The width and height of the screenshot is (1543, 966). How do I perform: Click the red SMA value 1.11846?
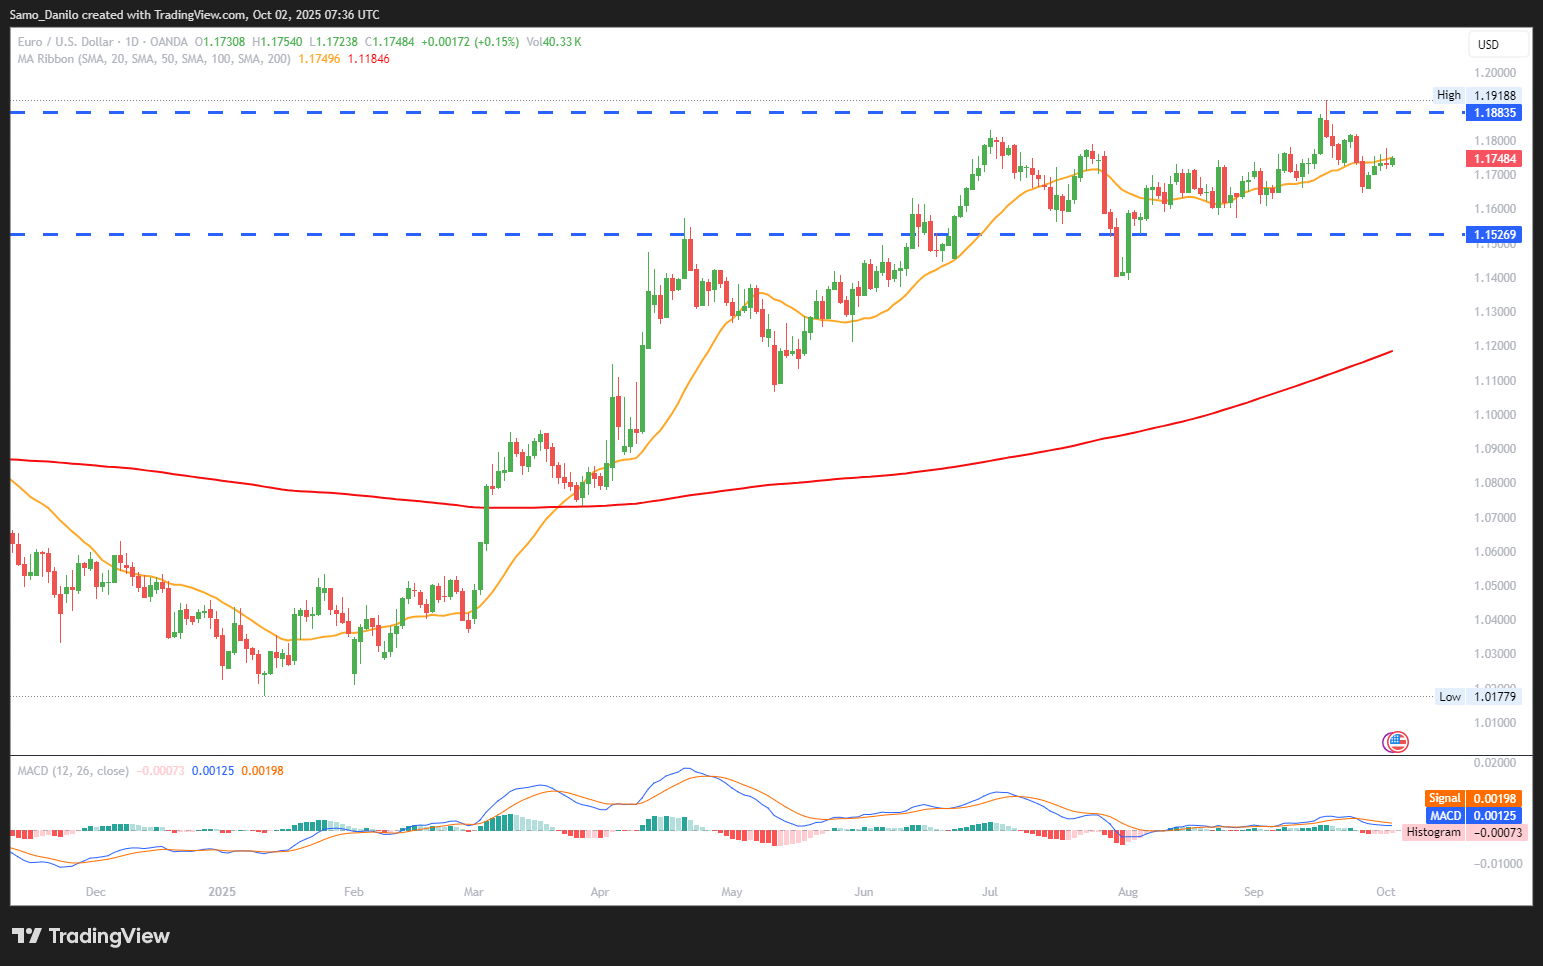(368, 59)
